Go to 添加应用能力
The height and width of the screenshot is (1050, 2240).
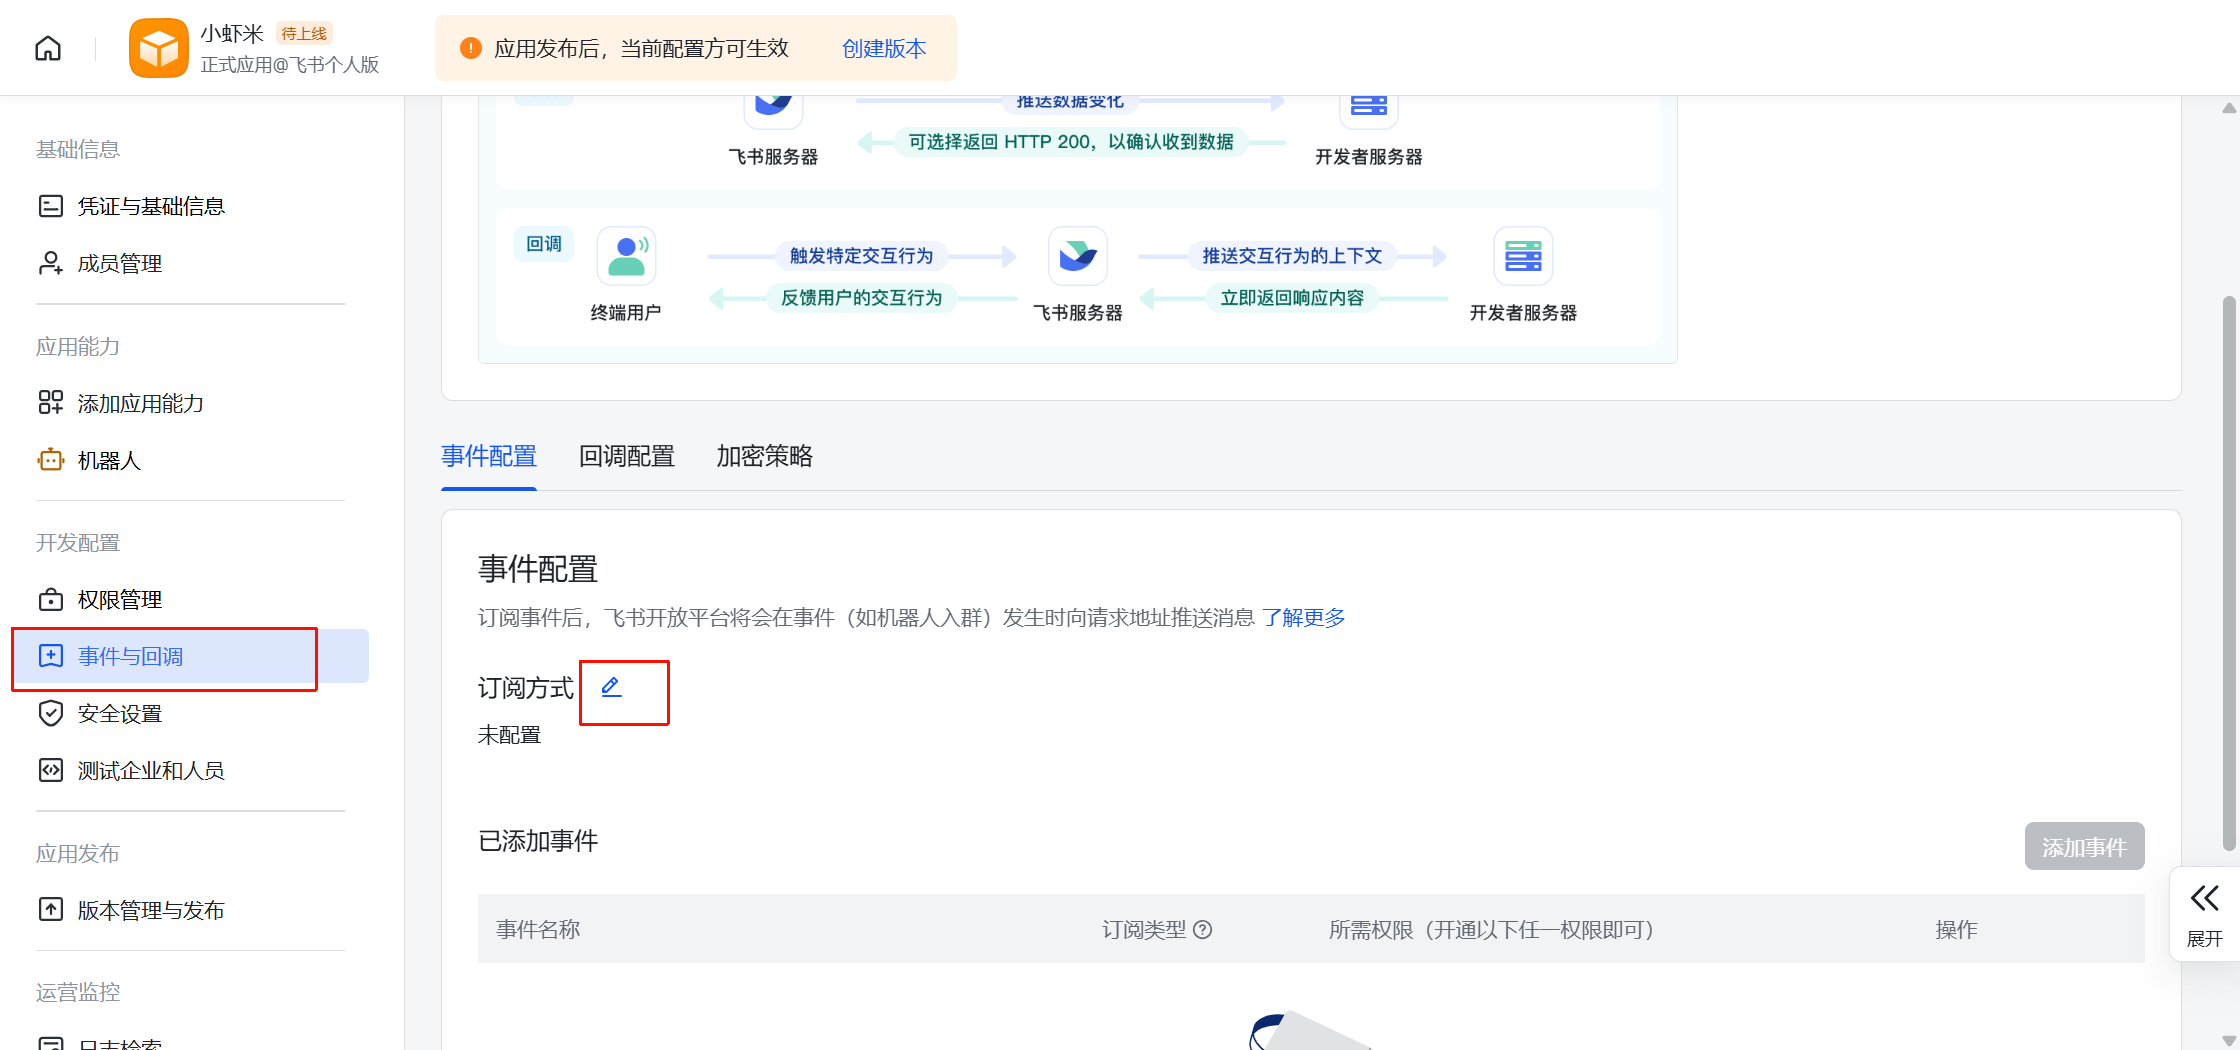pyautogui.click(x=140, y=403)
